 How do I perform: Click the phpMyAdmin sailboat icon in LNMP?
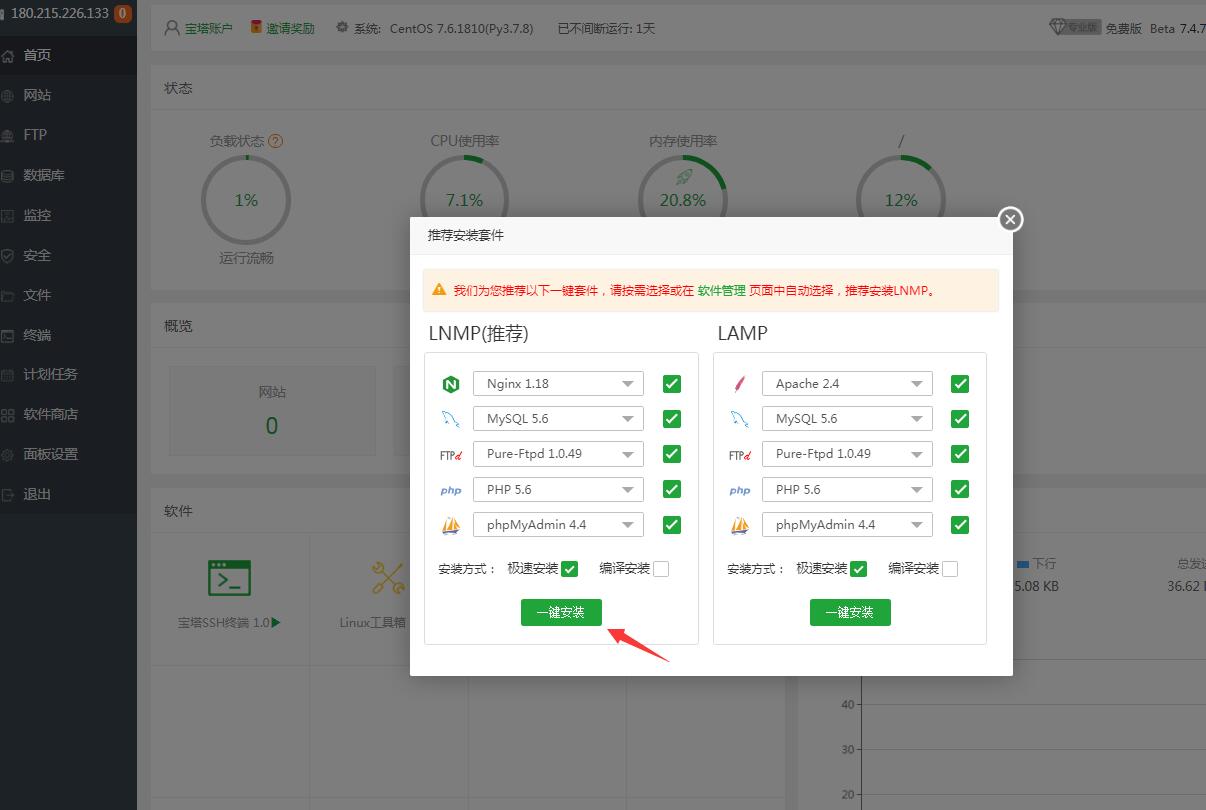pyautogui.click(x=450, y=525)
